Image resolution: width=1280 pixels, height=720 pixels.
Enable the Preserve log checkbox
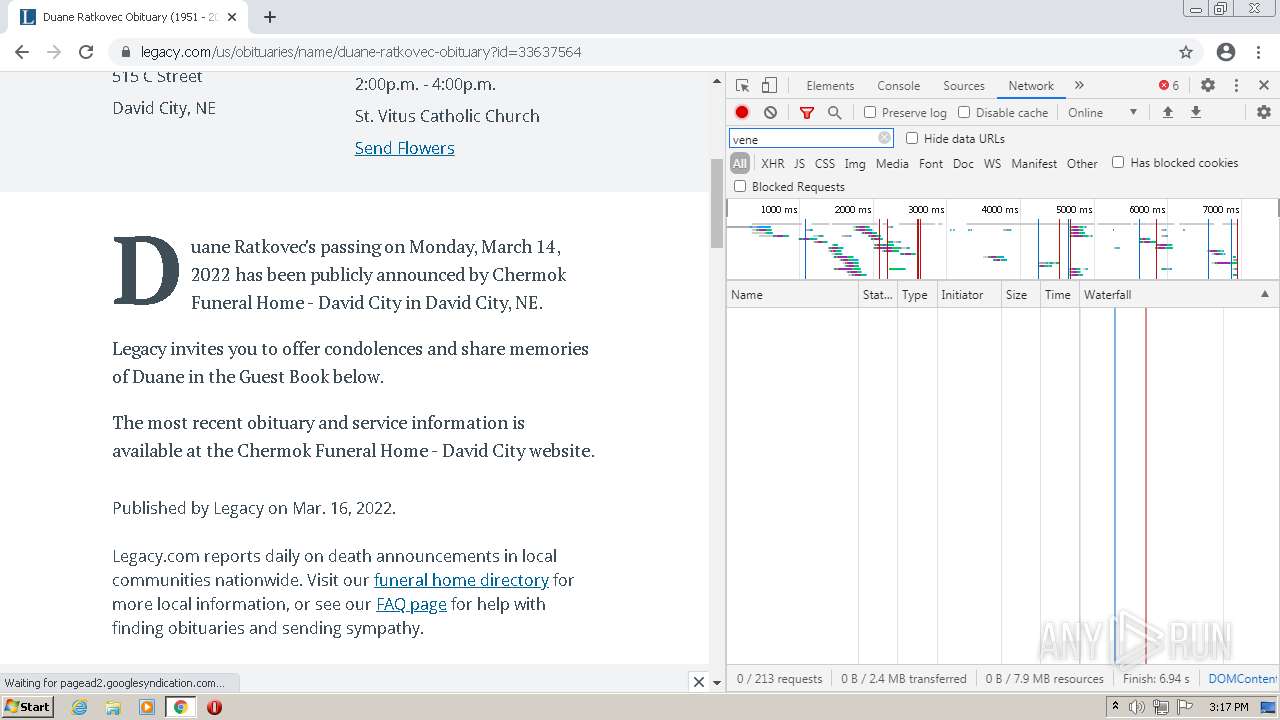[870, 113]
